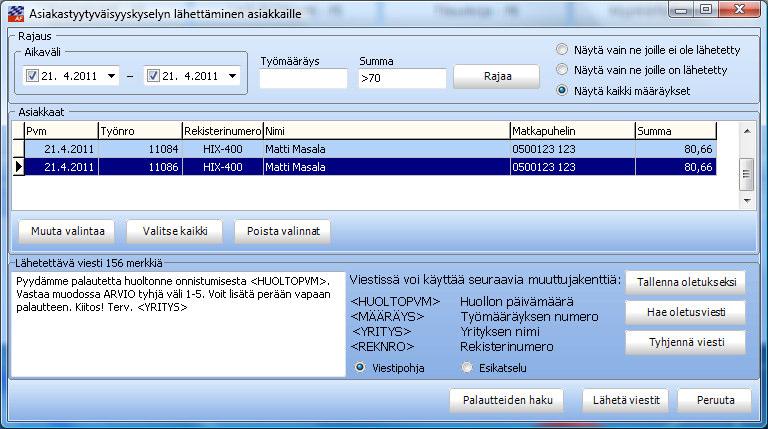
Task: Minimize the dialog window
Action: tap(681, 9)
